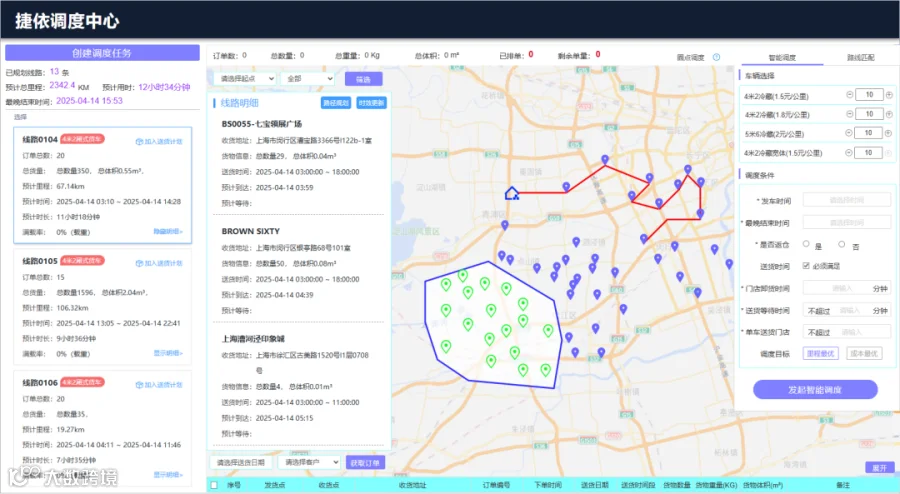Click the 发车时间 input field
900x494 pixels.
point(847,200)
